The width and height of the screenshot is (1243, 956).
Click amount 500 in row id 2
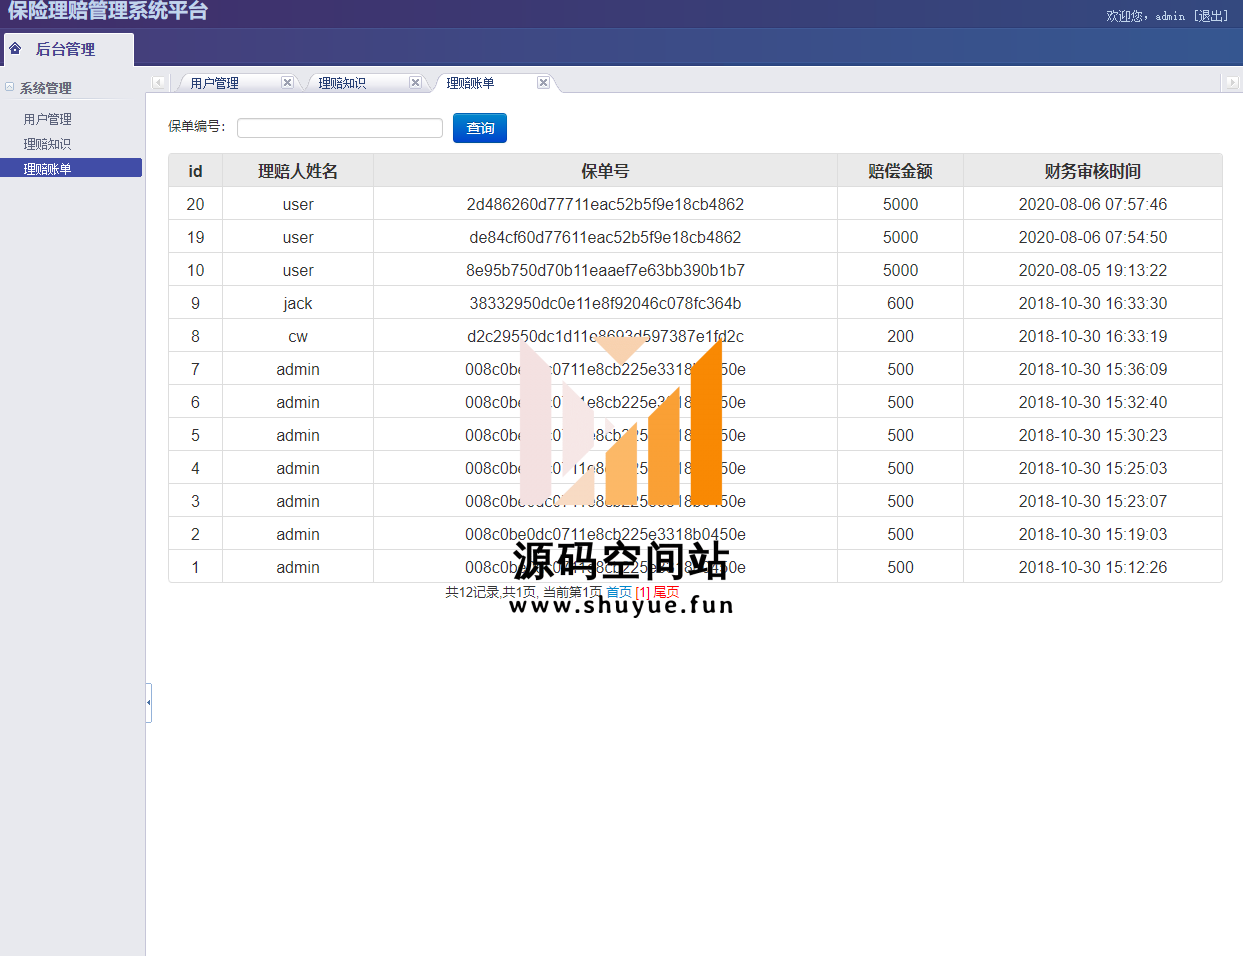coord(900,534)
